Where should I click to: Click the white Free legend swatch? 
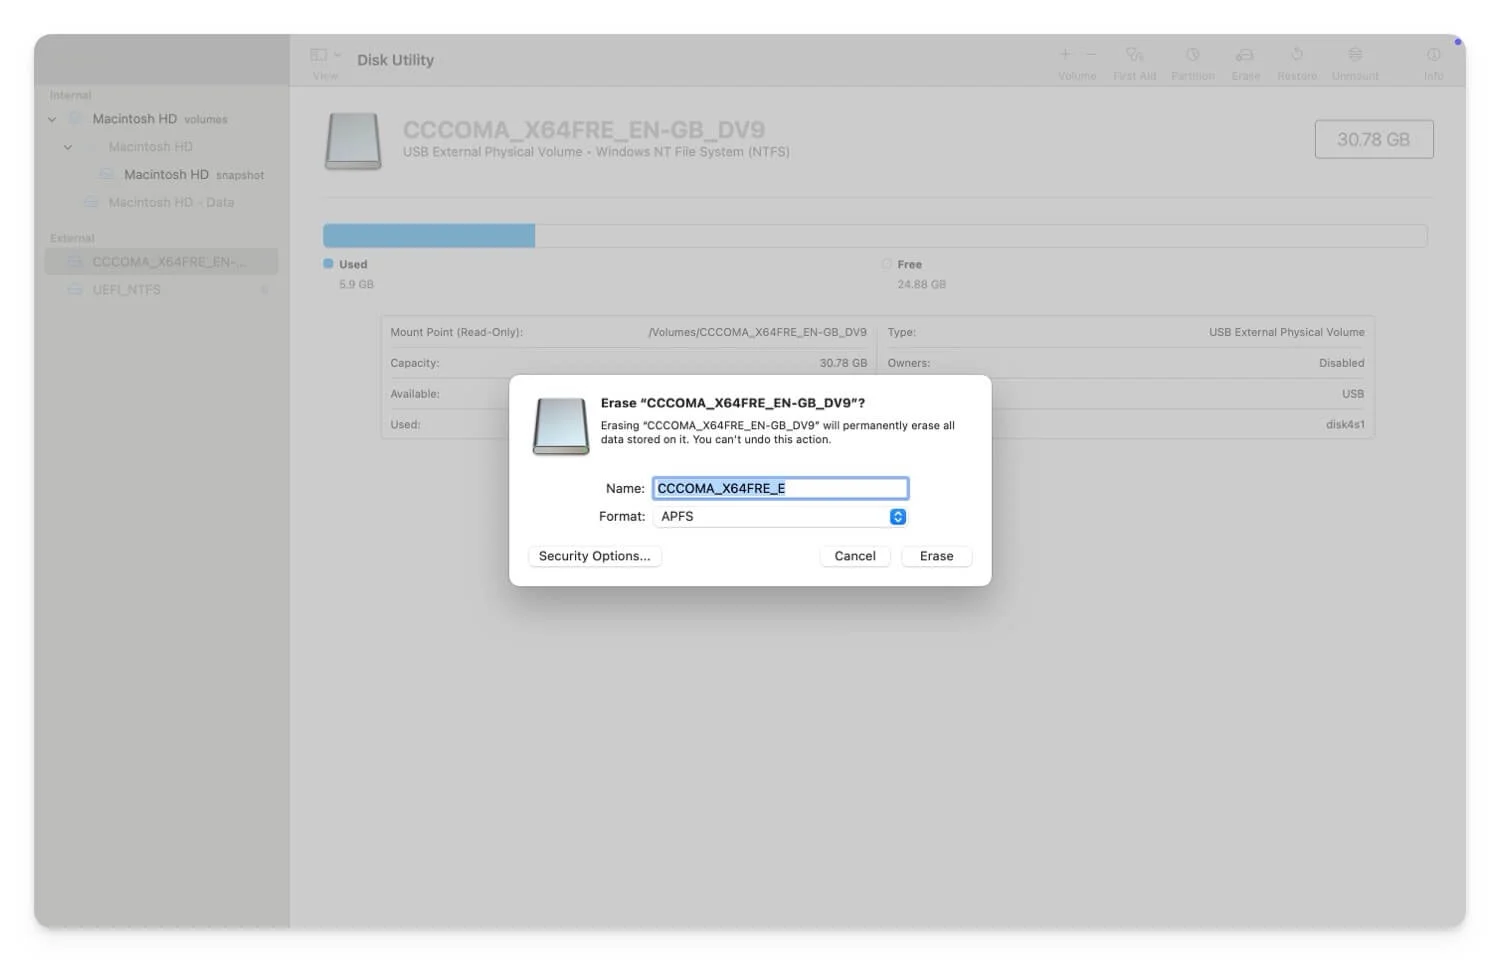(886, 264)
